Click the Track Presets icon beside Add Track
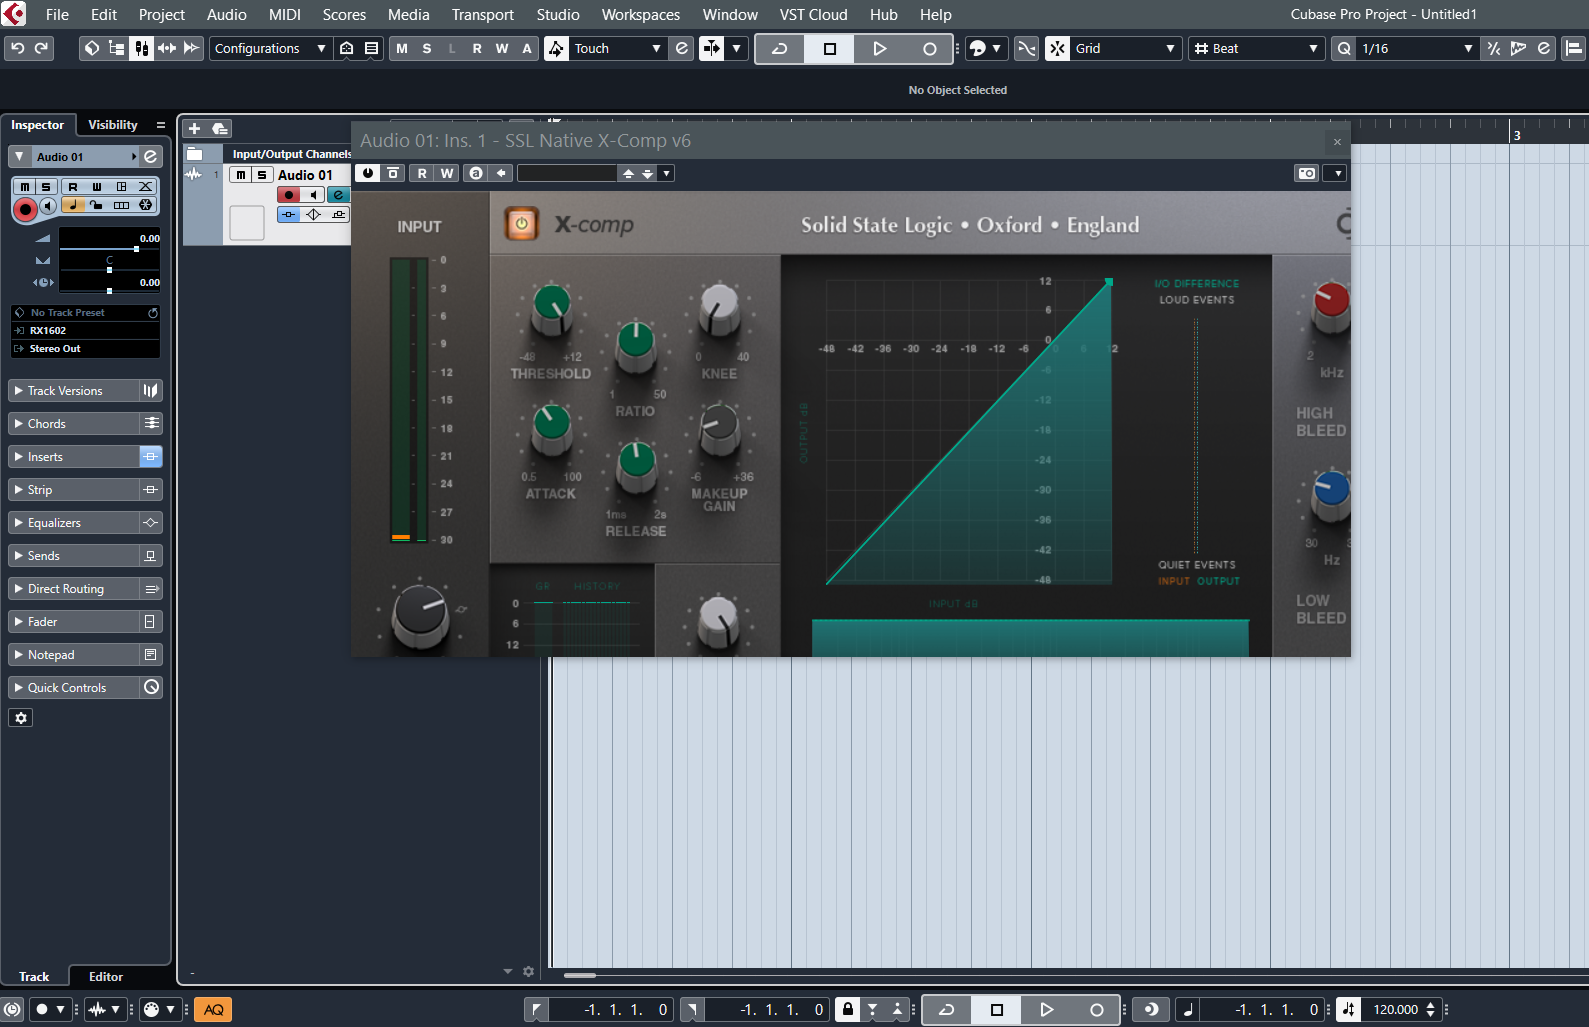Screen dimensions: 1589x1027 (x=220, y=128)
